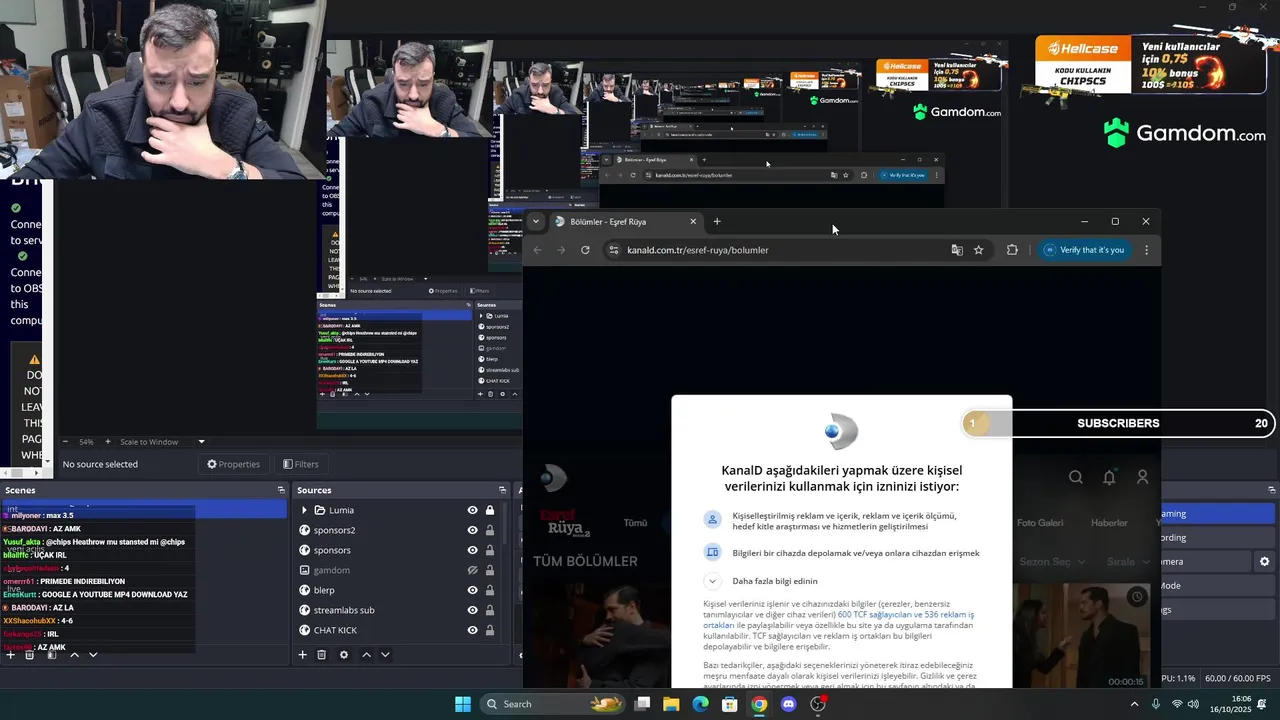This screenshot has width=1280, height=720.
Task: Toggle visibility of Lumia source
Action: (x=472, y=510)
